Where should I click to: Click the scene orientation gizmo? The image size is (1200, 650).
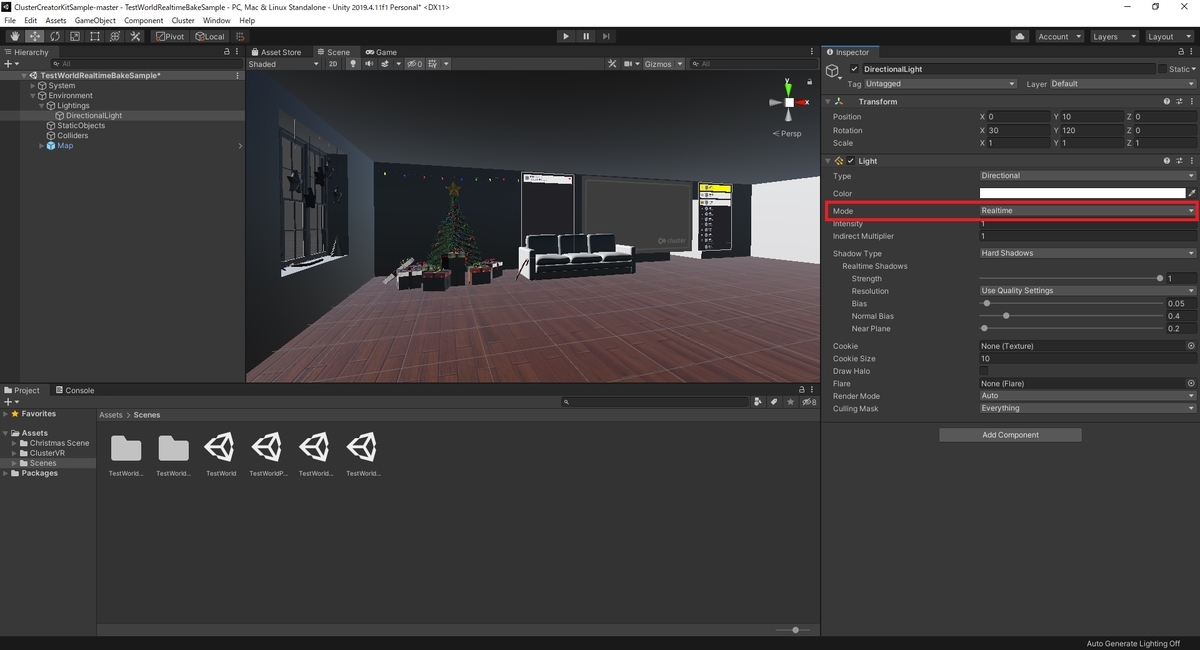789,103
